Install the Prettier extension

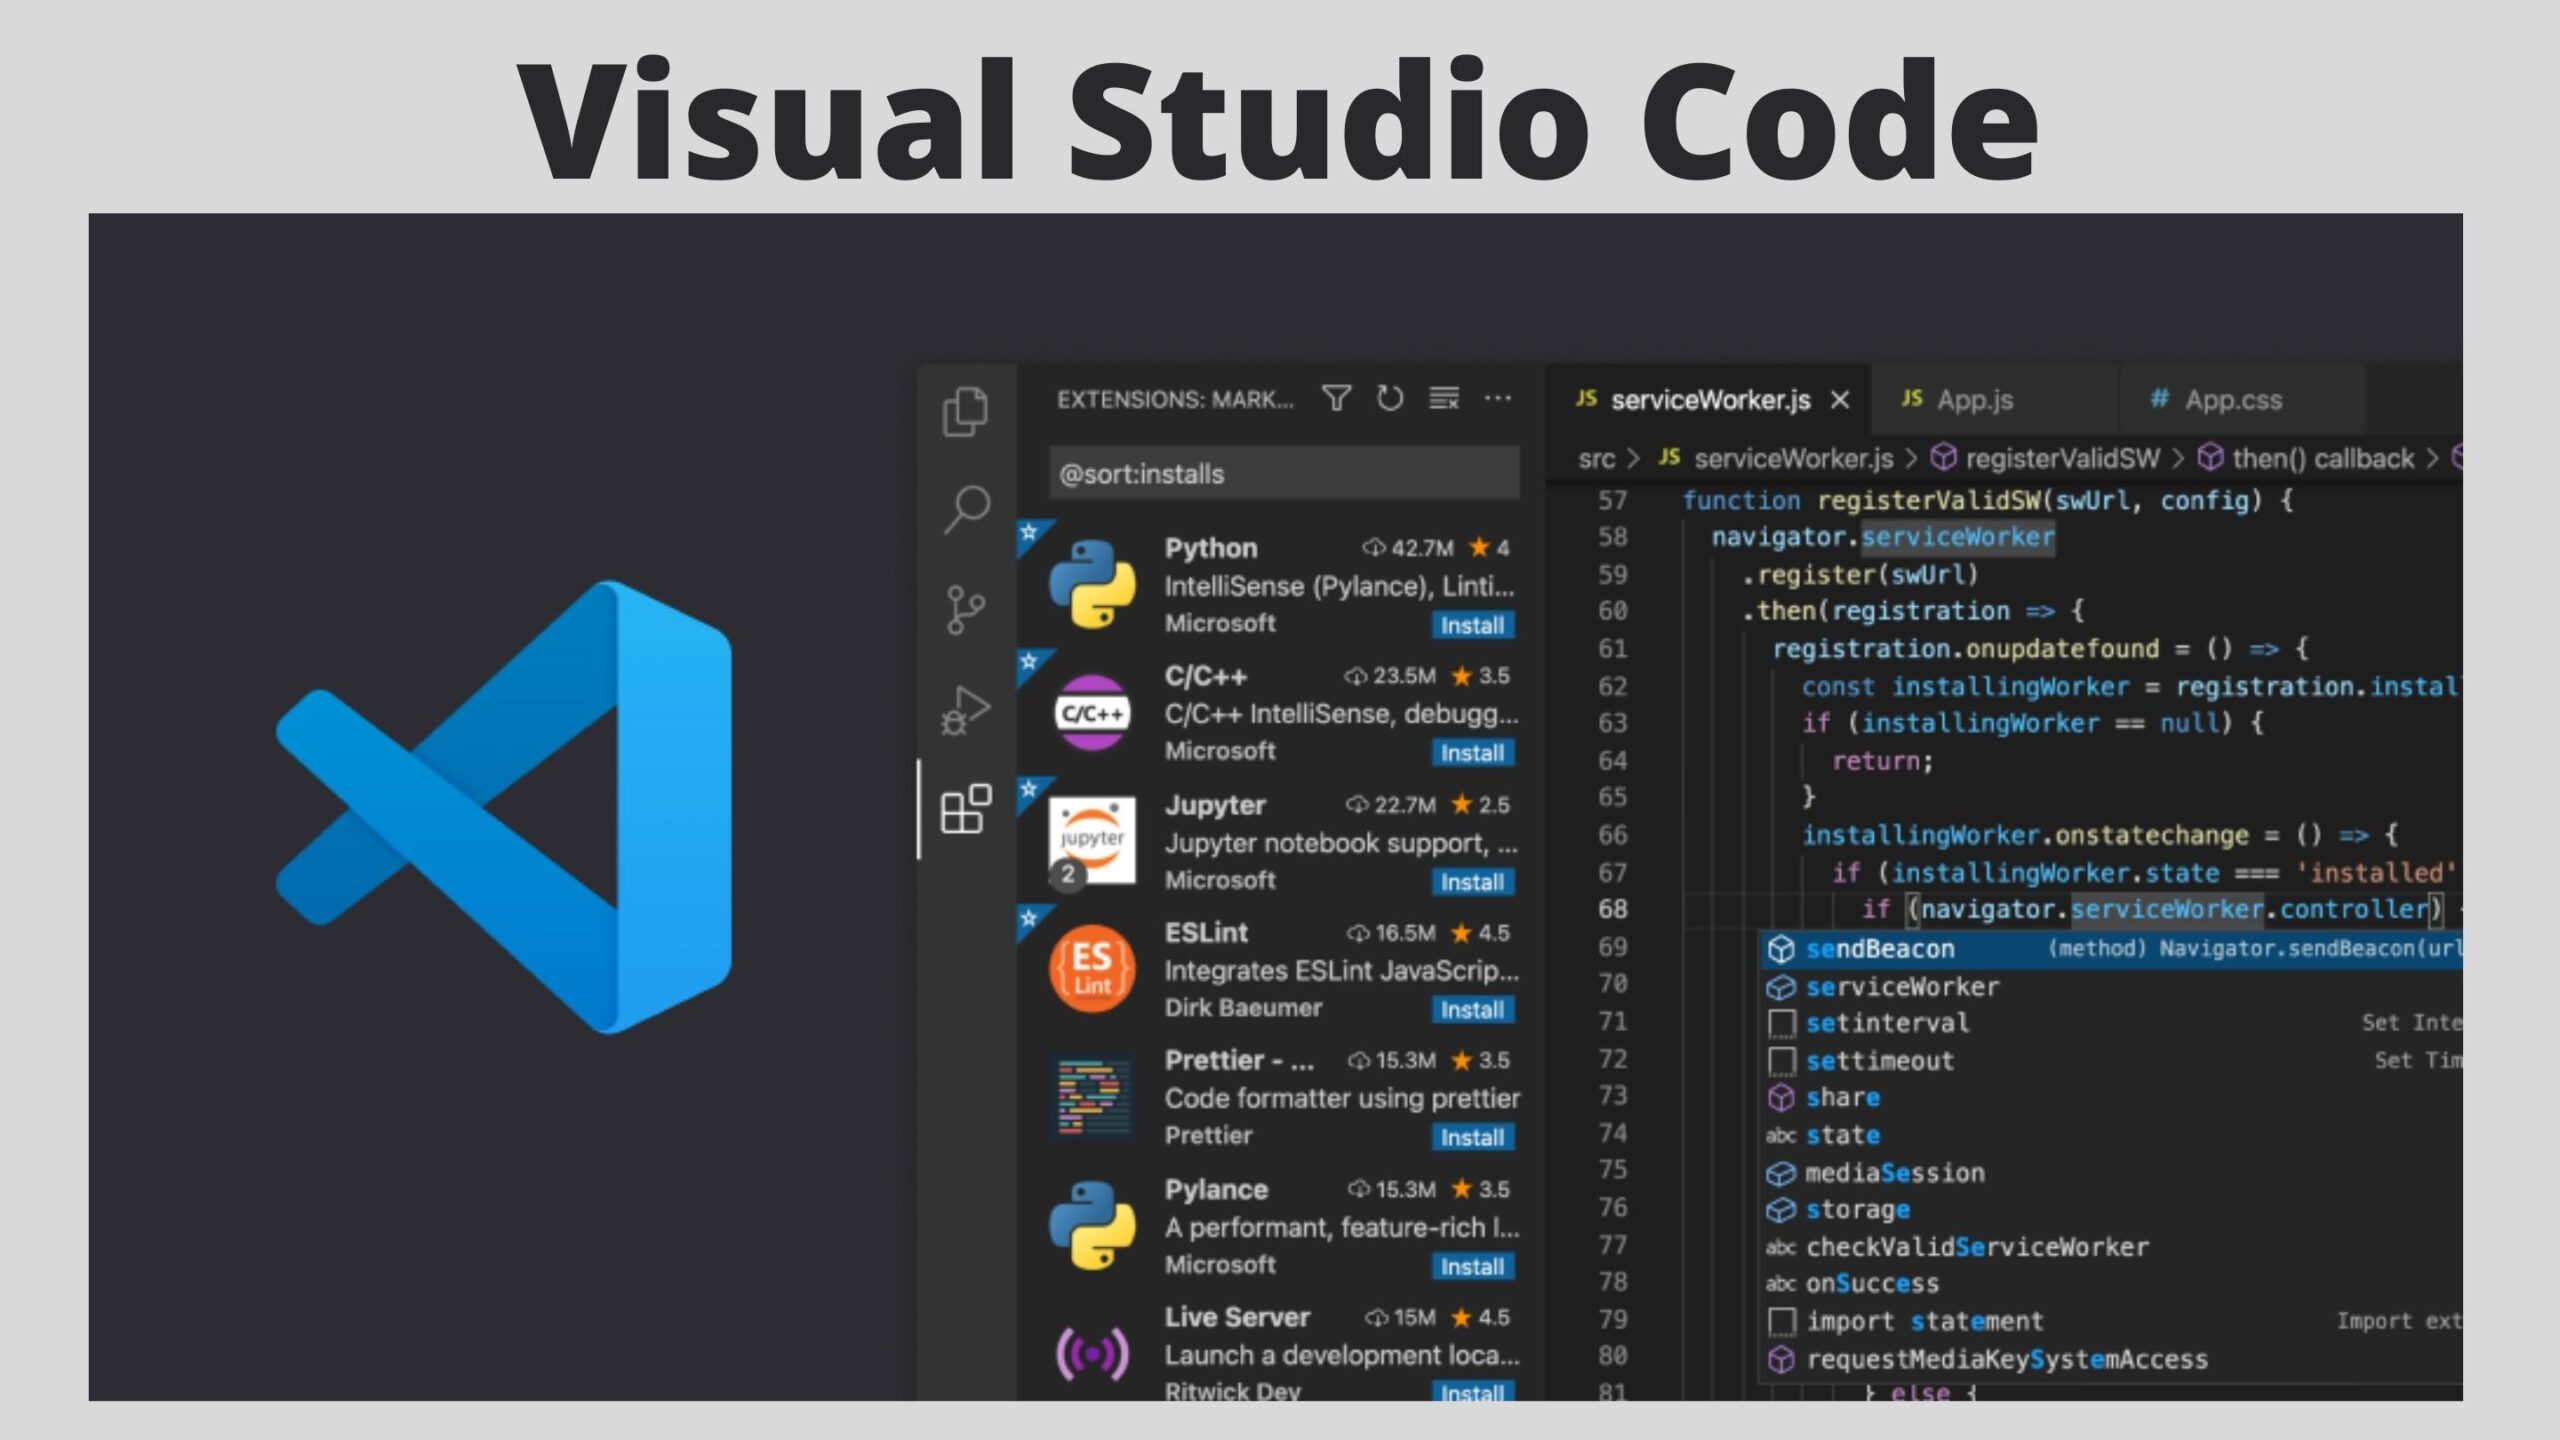click(1472, 1138)
